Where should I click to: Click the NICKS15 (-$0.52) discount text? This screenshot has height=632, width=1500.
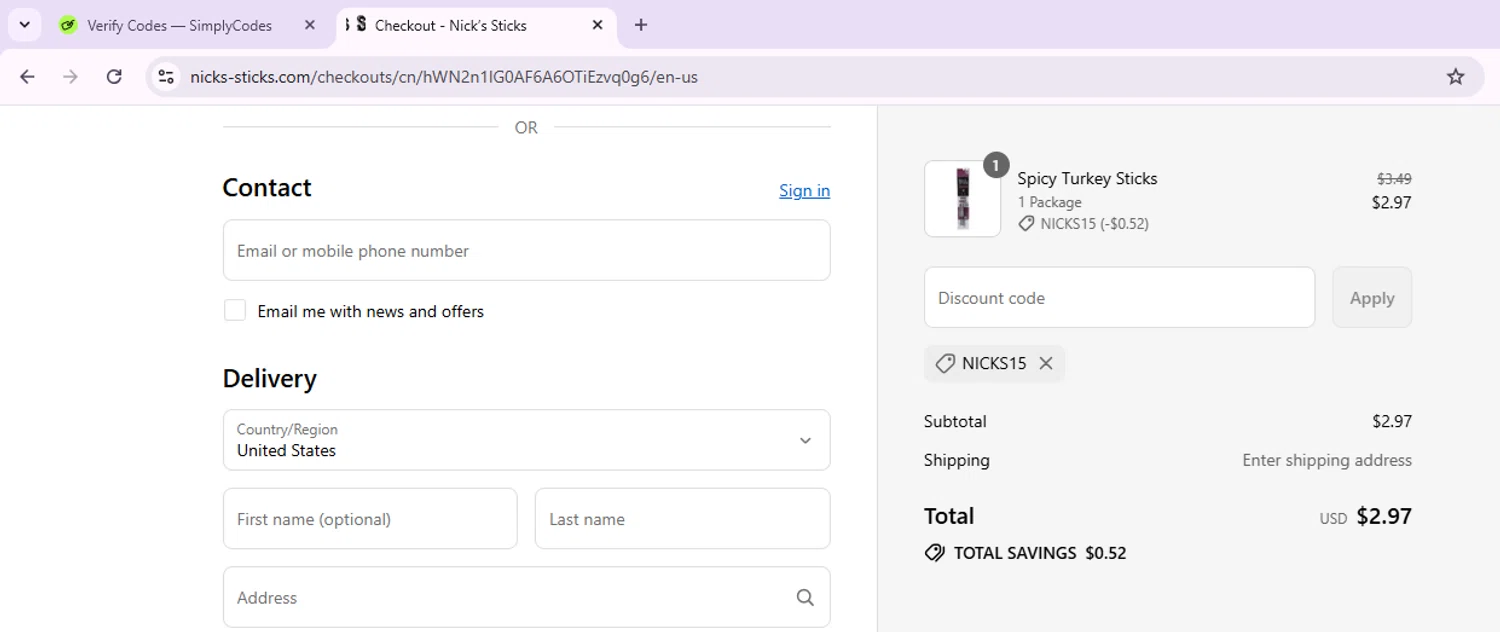[x=1094, y=224]
